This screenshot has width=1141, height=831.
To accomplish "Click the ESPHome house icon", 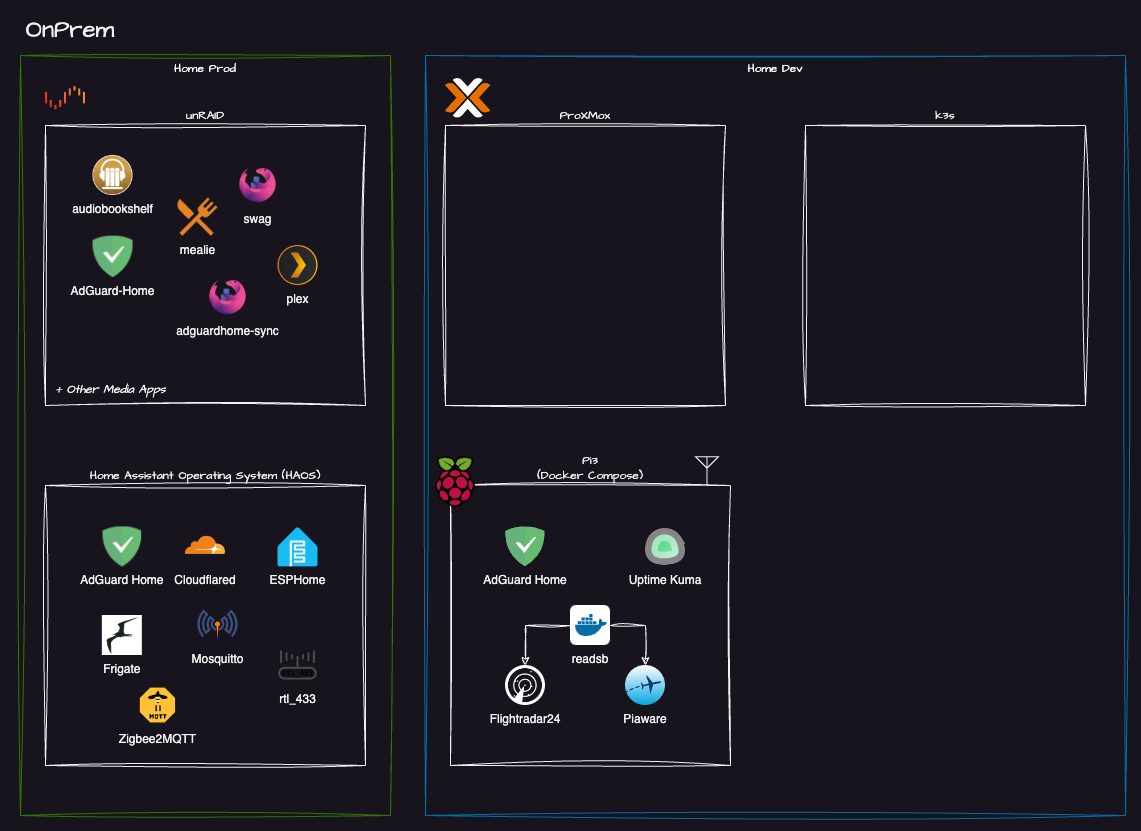I will coord(298,546).
